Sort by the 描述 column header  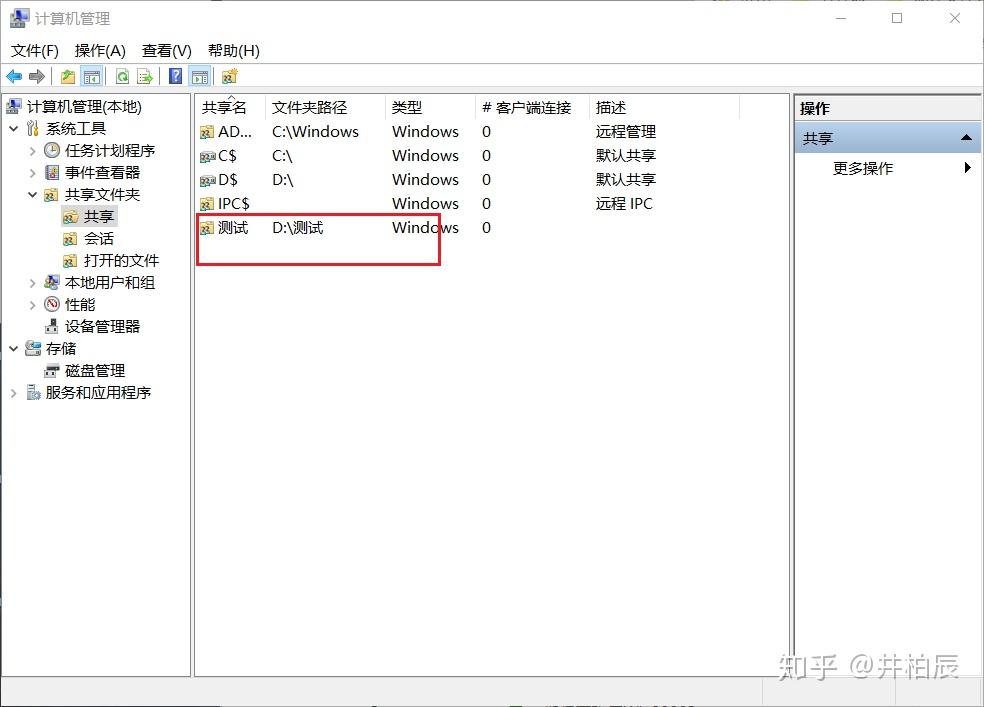(665, 107)
